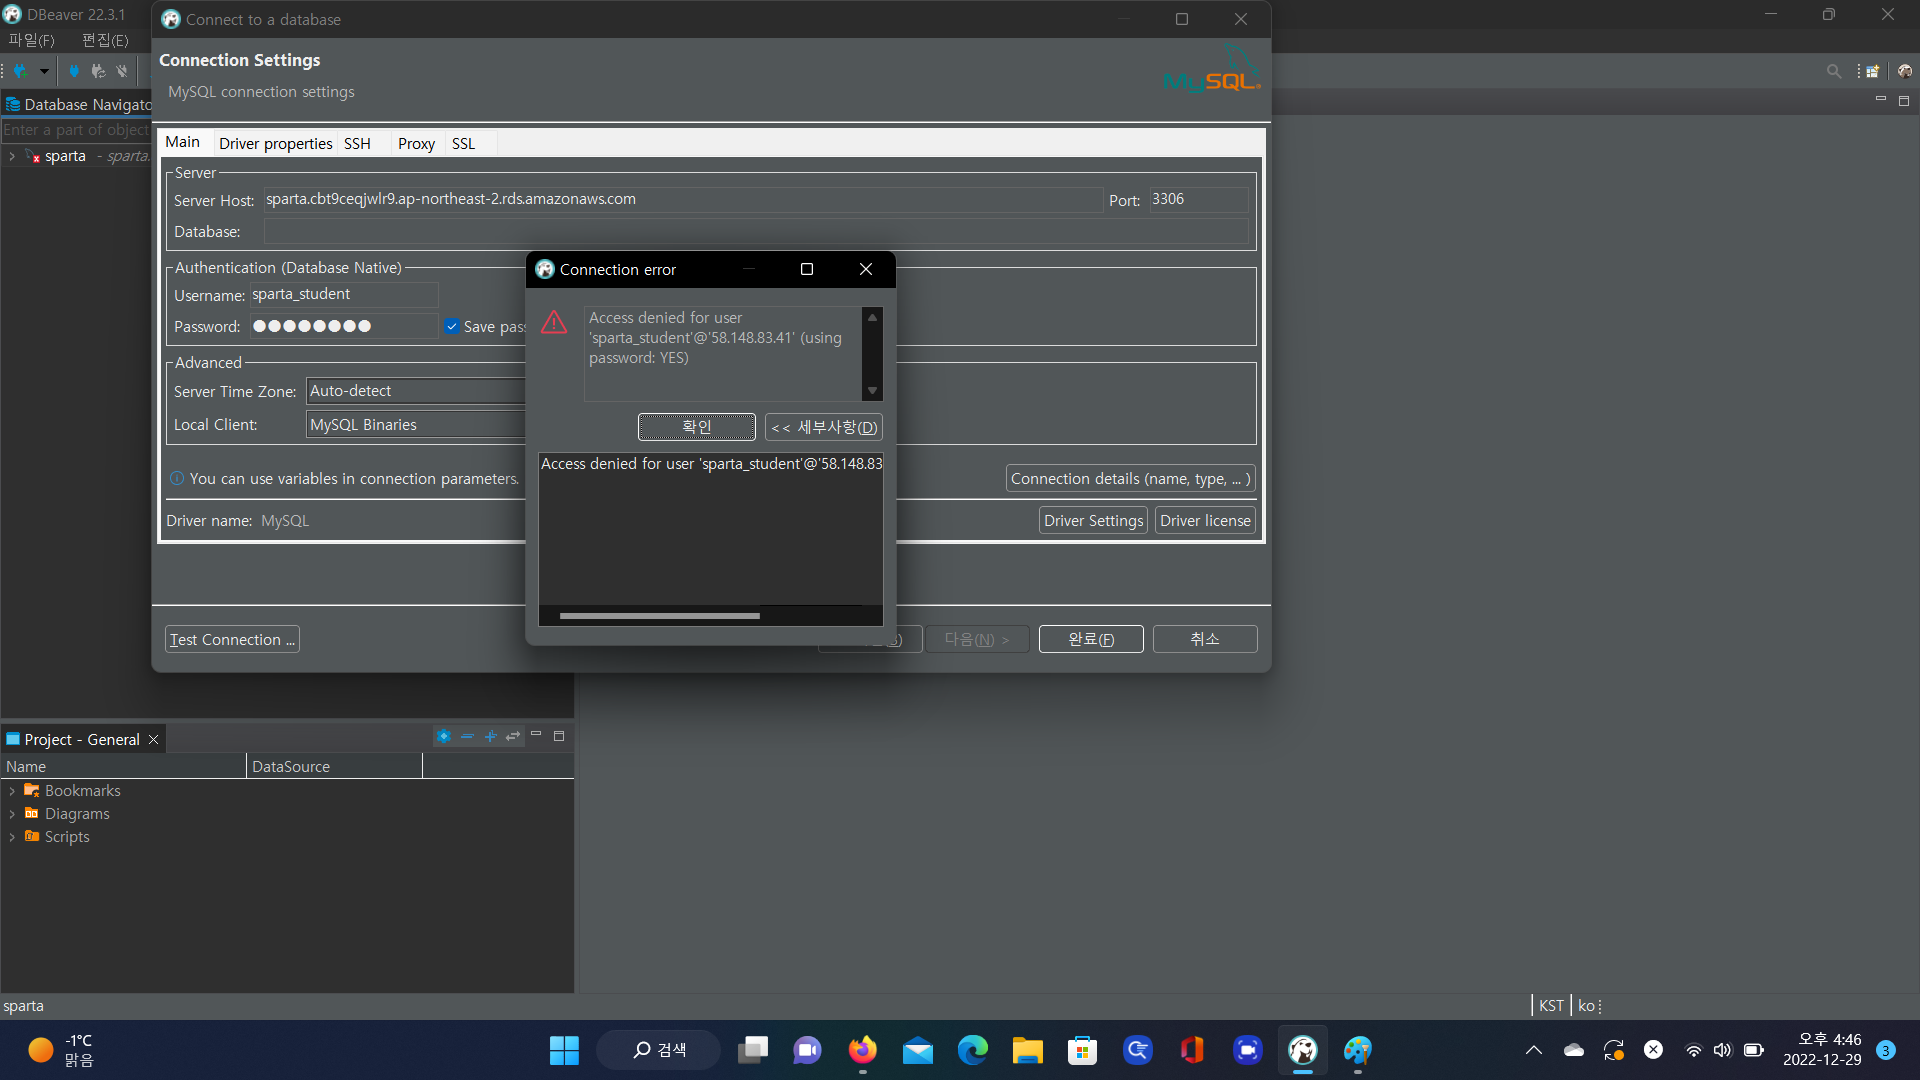1920x1080 pixels.
Task: Click the 완료(F) finish button
Action: click(1091, 640)
